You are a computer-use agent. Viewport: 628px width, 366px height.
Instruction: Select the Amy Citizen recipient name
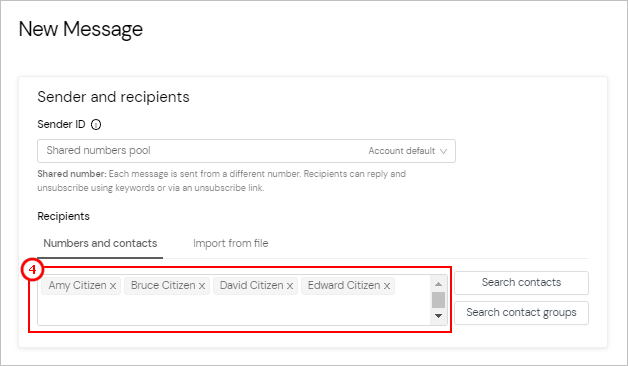[x=77, y=286]
